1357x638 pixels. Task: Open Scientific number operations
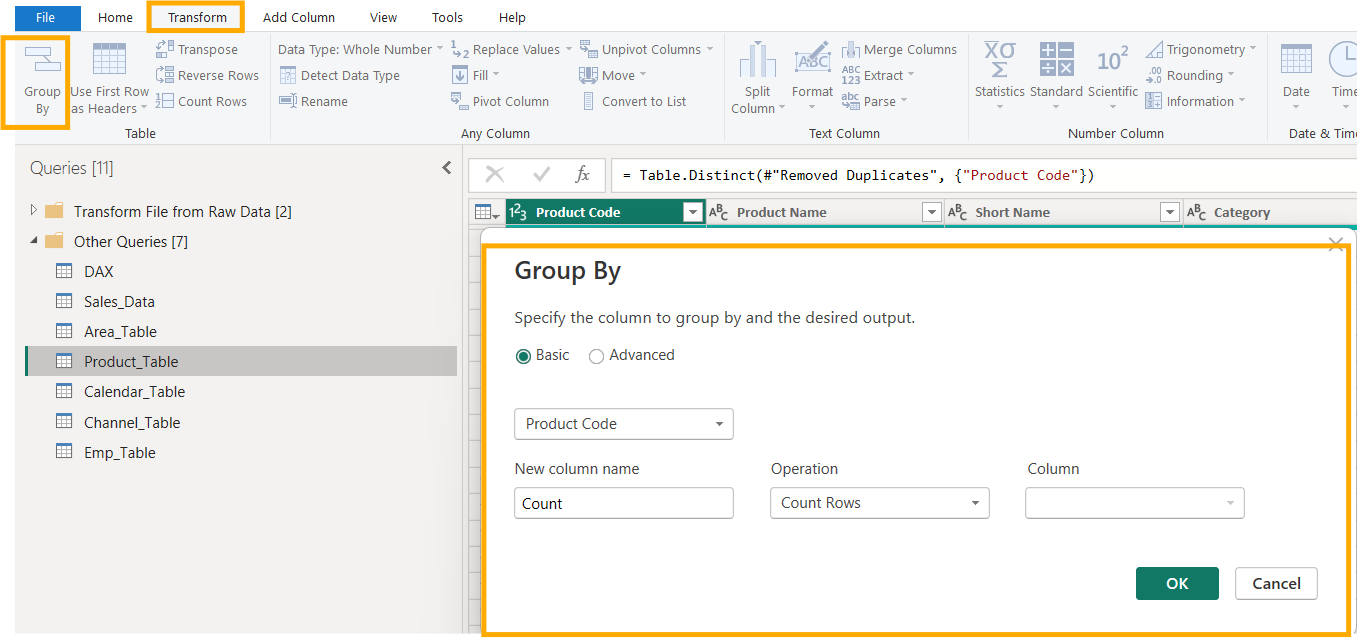[1113, 76]
